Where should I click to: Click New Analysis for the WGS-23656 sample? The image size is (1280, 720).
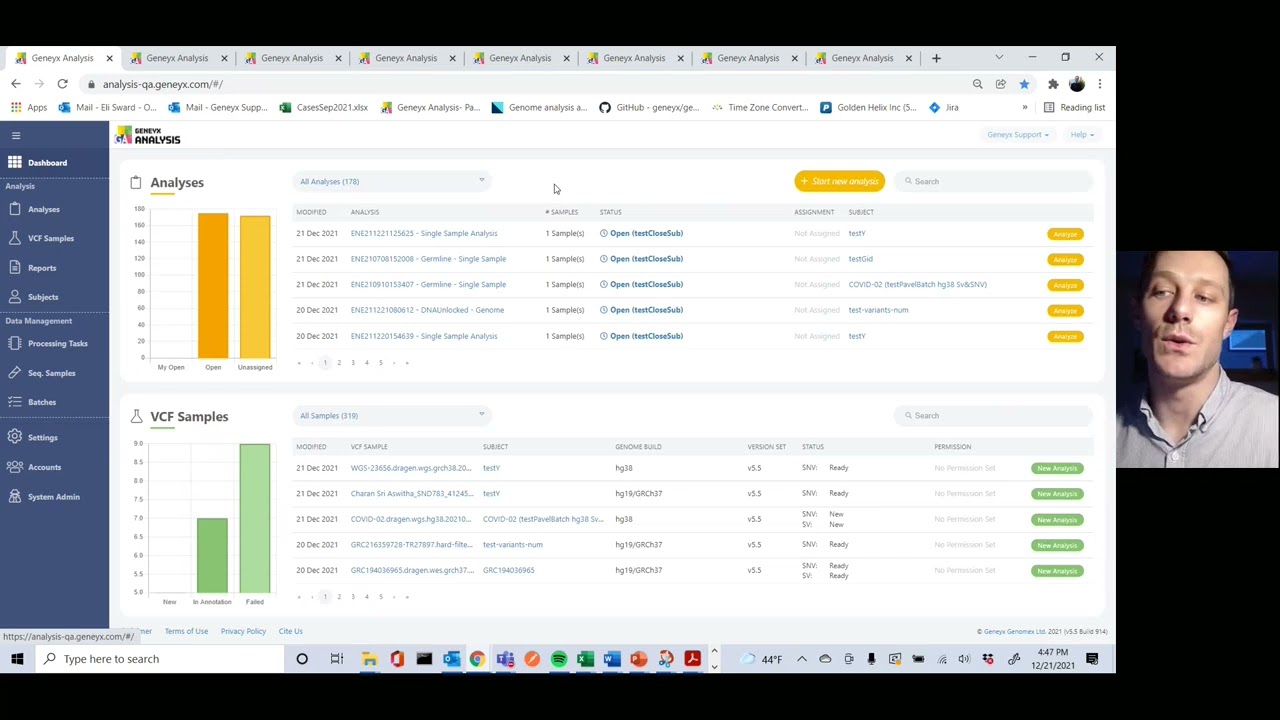pyautogui.click(x=1057, y=469)
